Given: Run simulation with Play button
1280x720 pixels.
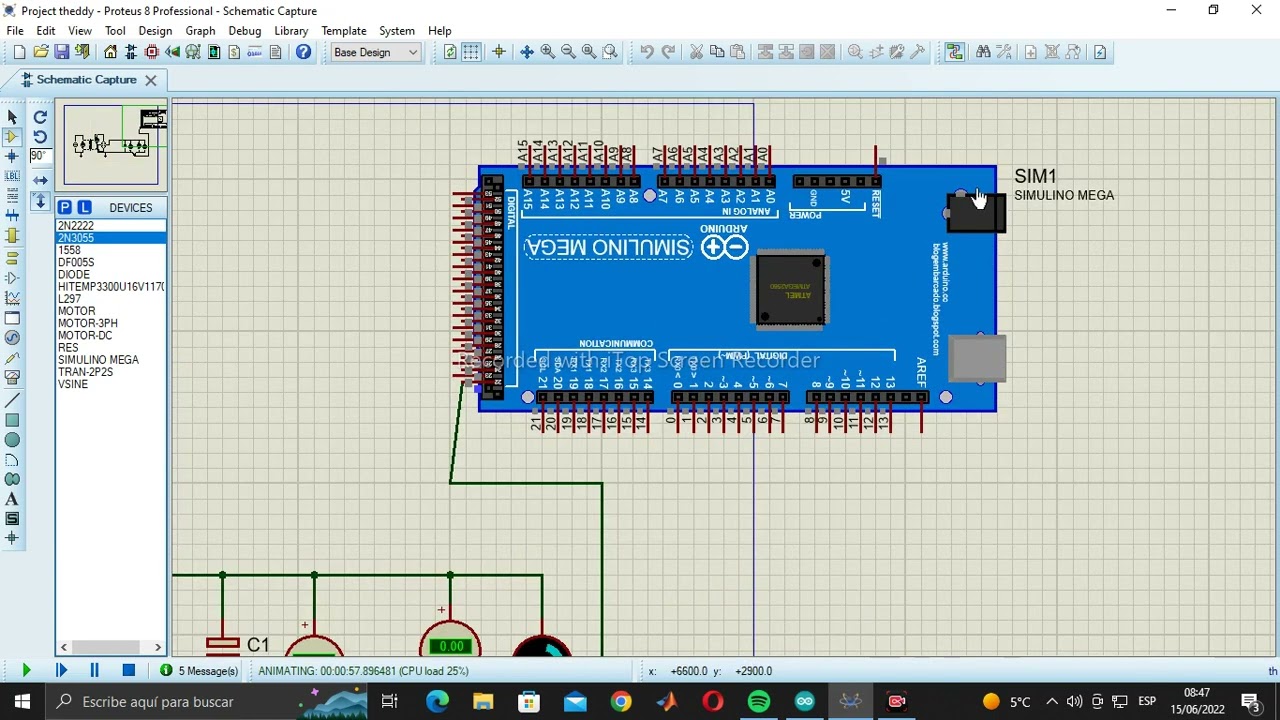Looking at the screenshot, I should point(26,671).
